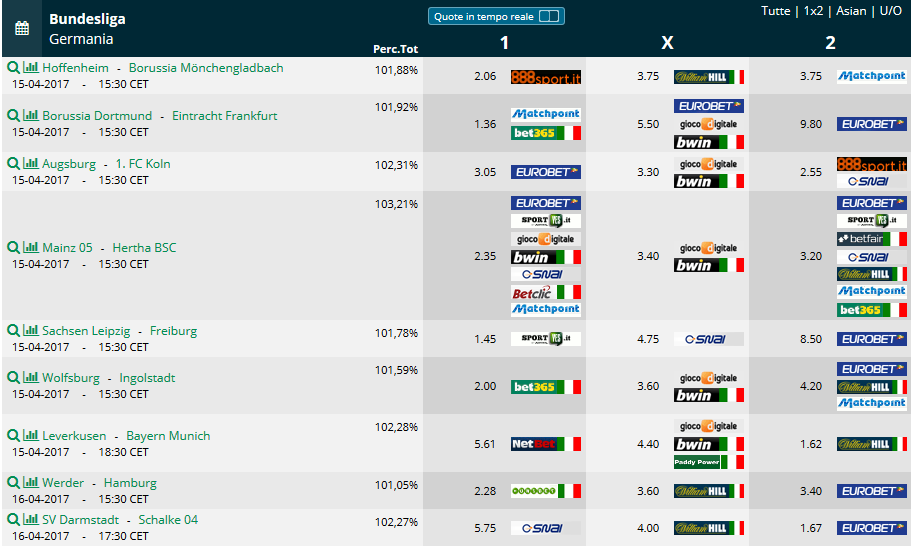
Task: Click Betclic logo in Mainz 05 row
Action: coord(546,292)
